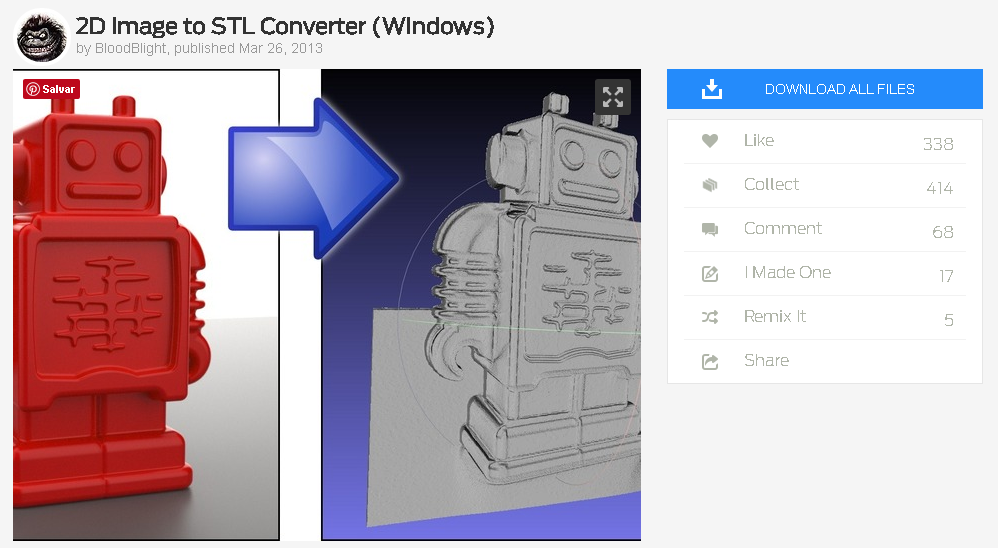Click the 2D Image to STL Converter title

pyautogui.click(x=285, y=26)
